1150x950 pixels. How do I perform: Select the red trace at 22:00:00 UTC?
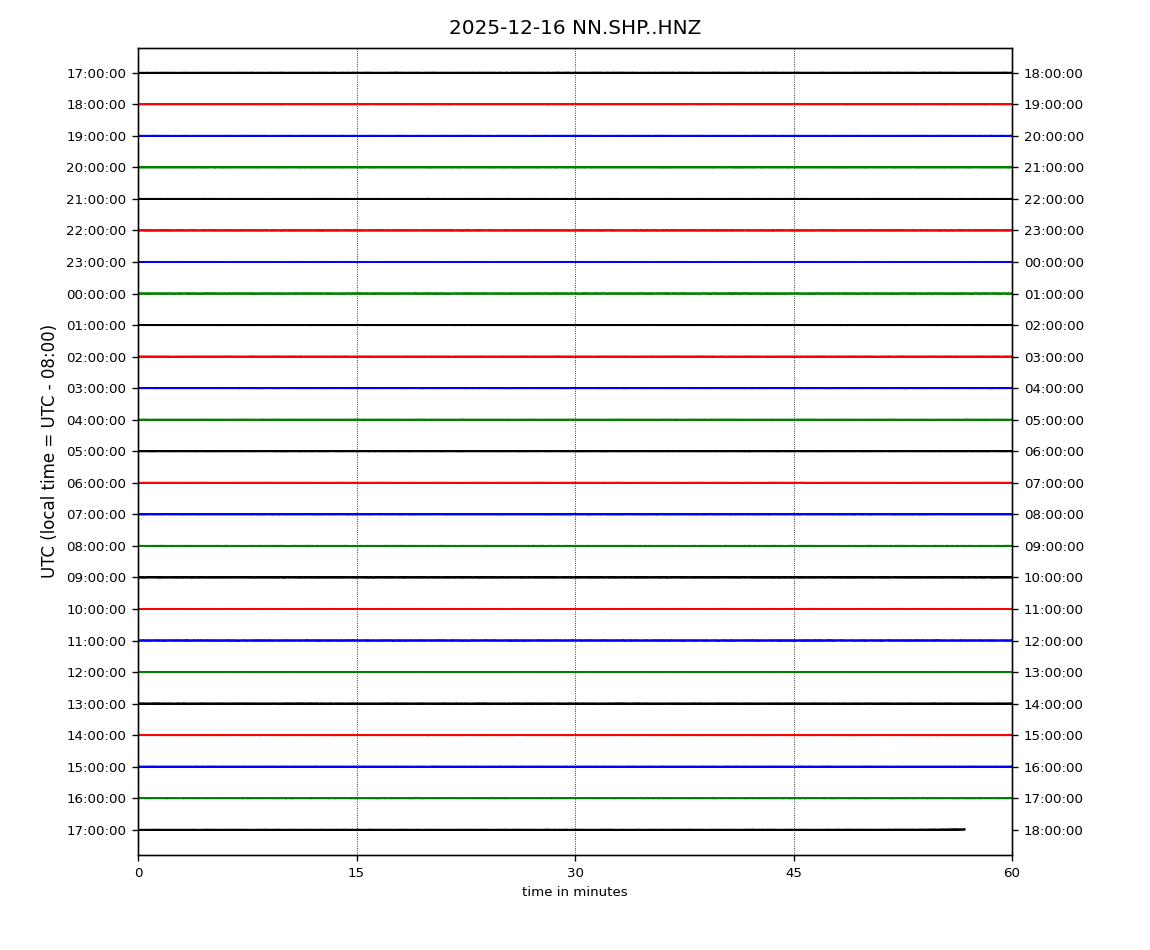click(575, 231)
